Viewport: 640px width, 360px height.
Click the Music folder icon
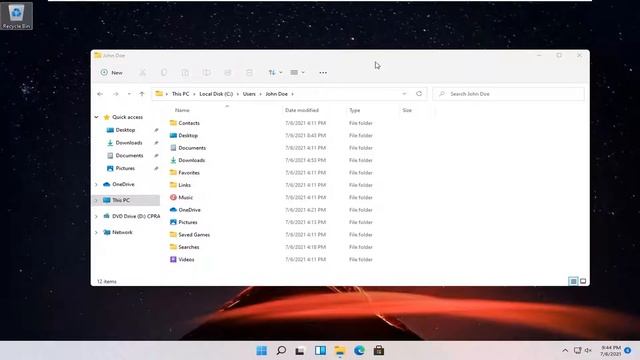point(173,197)
